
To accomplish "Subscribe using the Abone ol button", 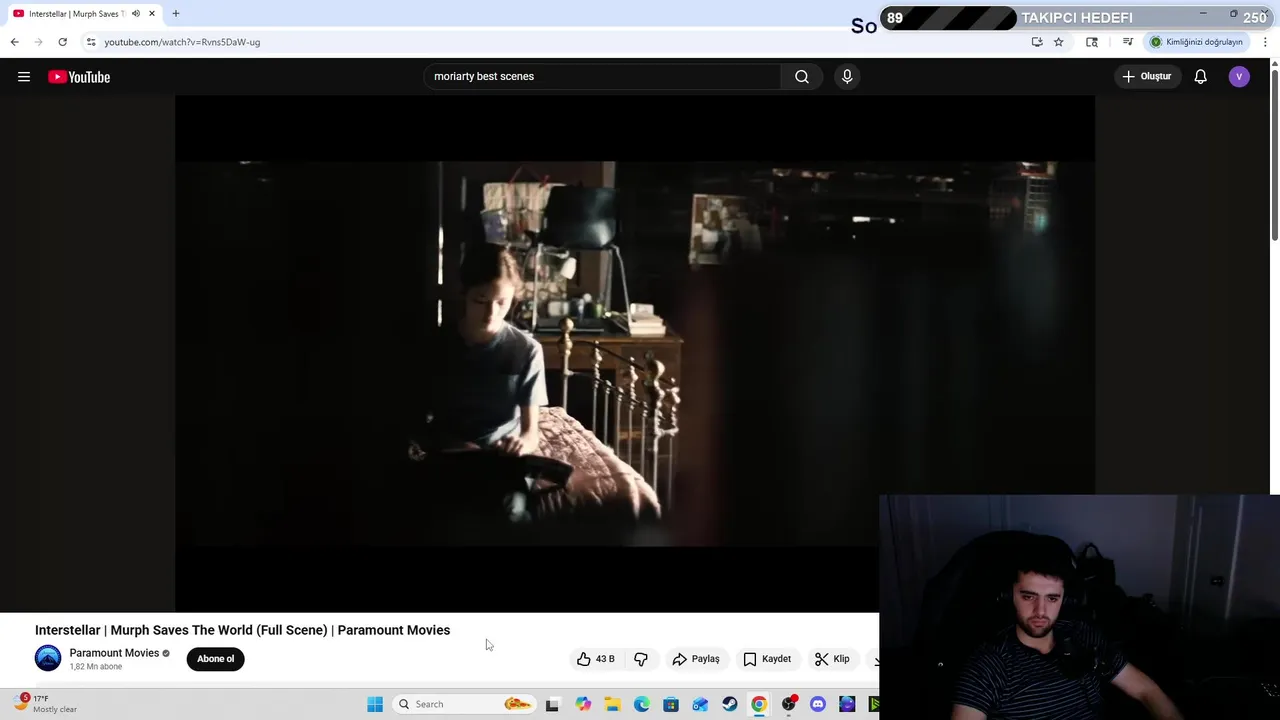I will 215,659.
